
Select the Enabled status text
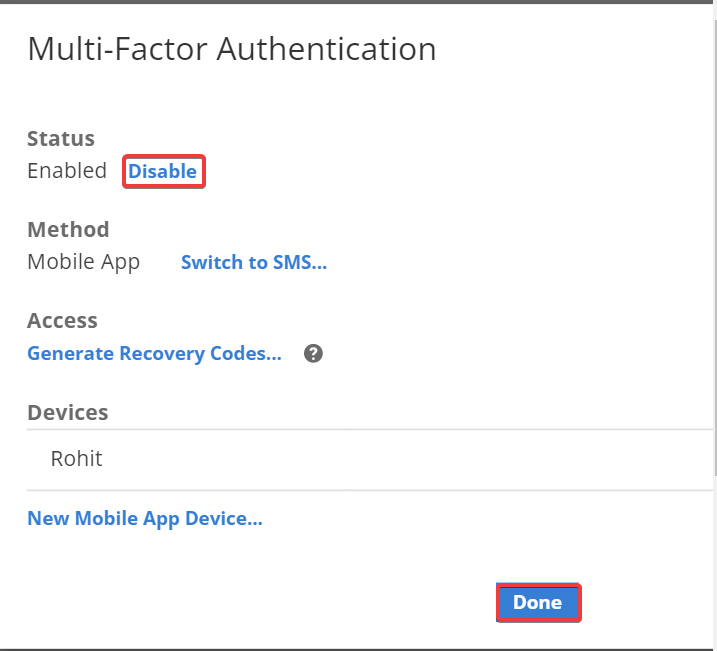click(x=67, y=171)
